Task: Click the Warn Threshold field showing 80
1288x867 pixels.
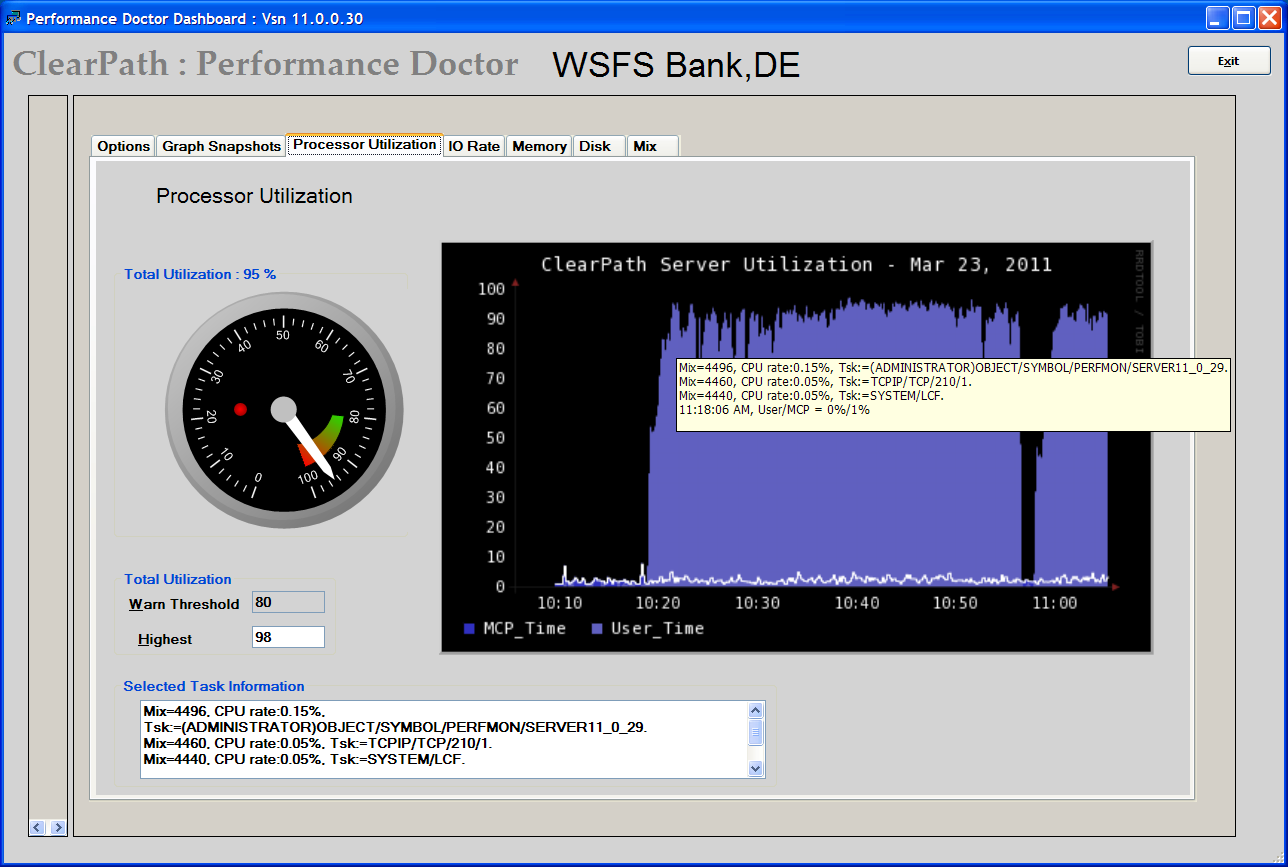Action: point(288,602)
